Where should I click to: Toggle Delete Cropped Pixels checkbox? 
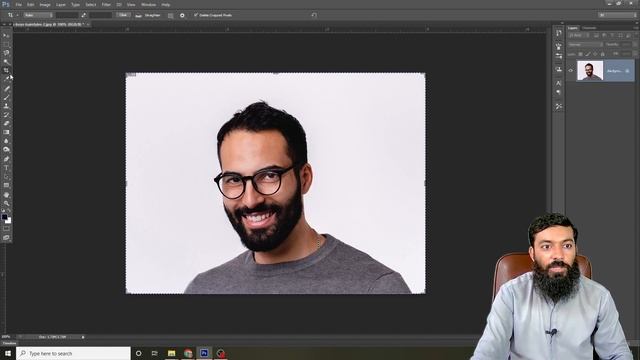[196, 15]
